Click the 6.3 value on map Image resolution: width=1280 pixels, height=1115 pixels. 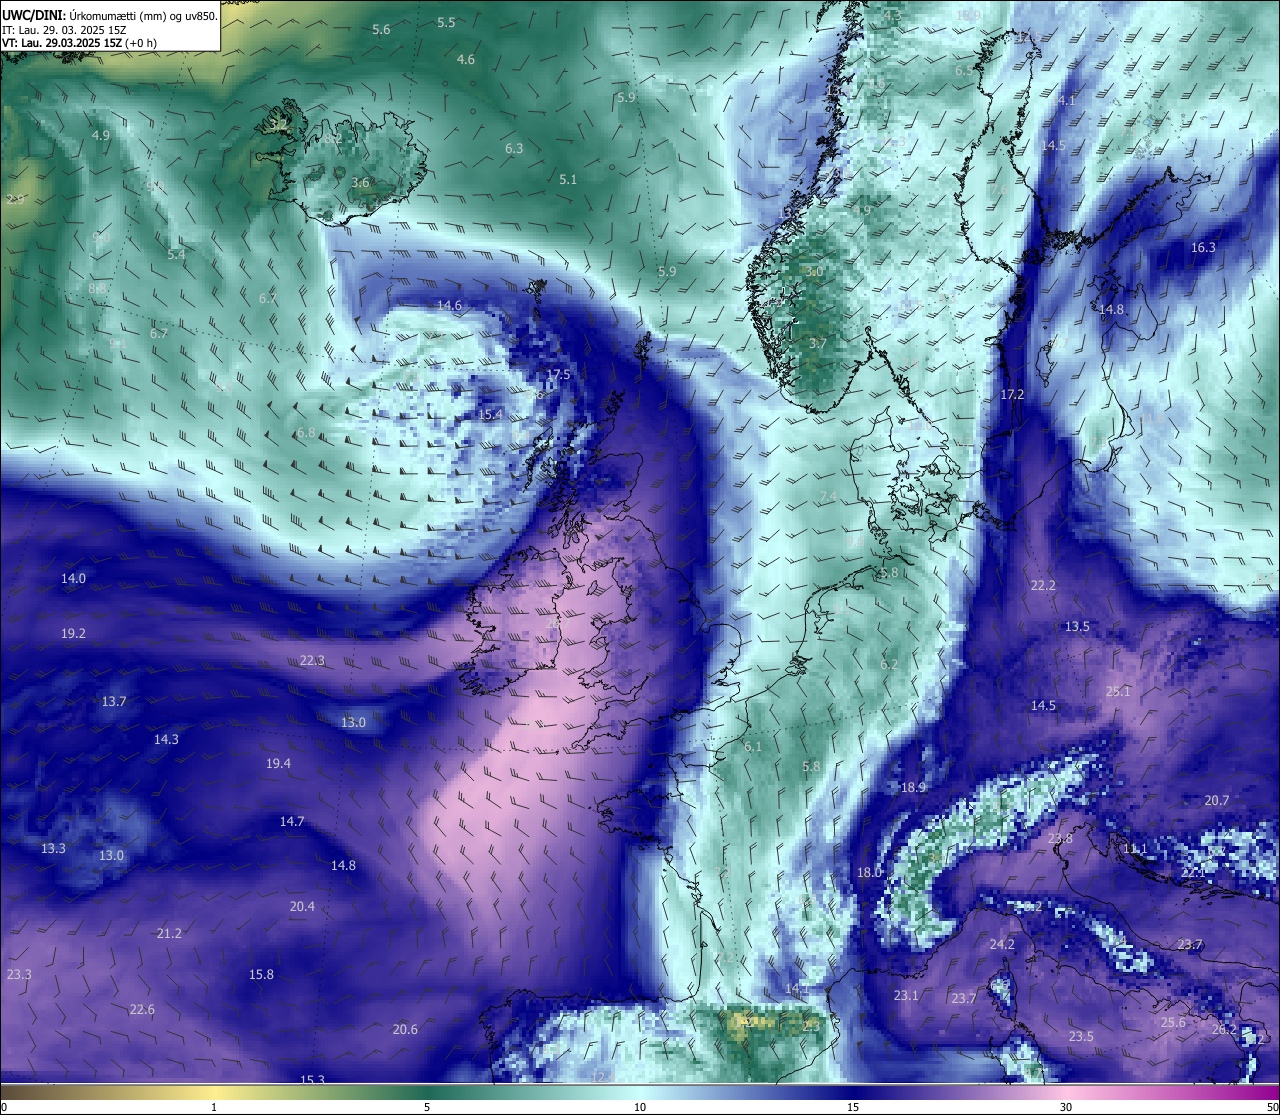514,149
